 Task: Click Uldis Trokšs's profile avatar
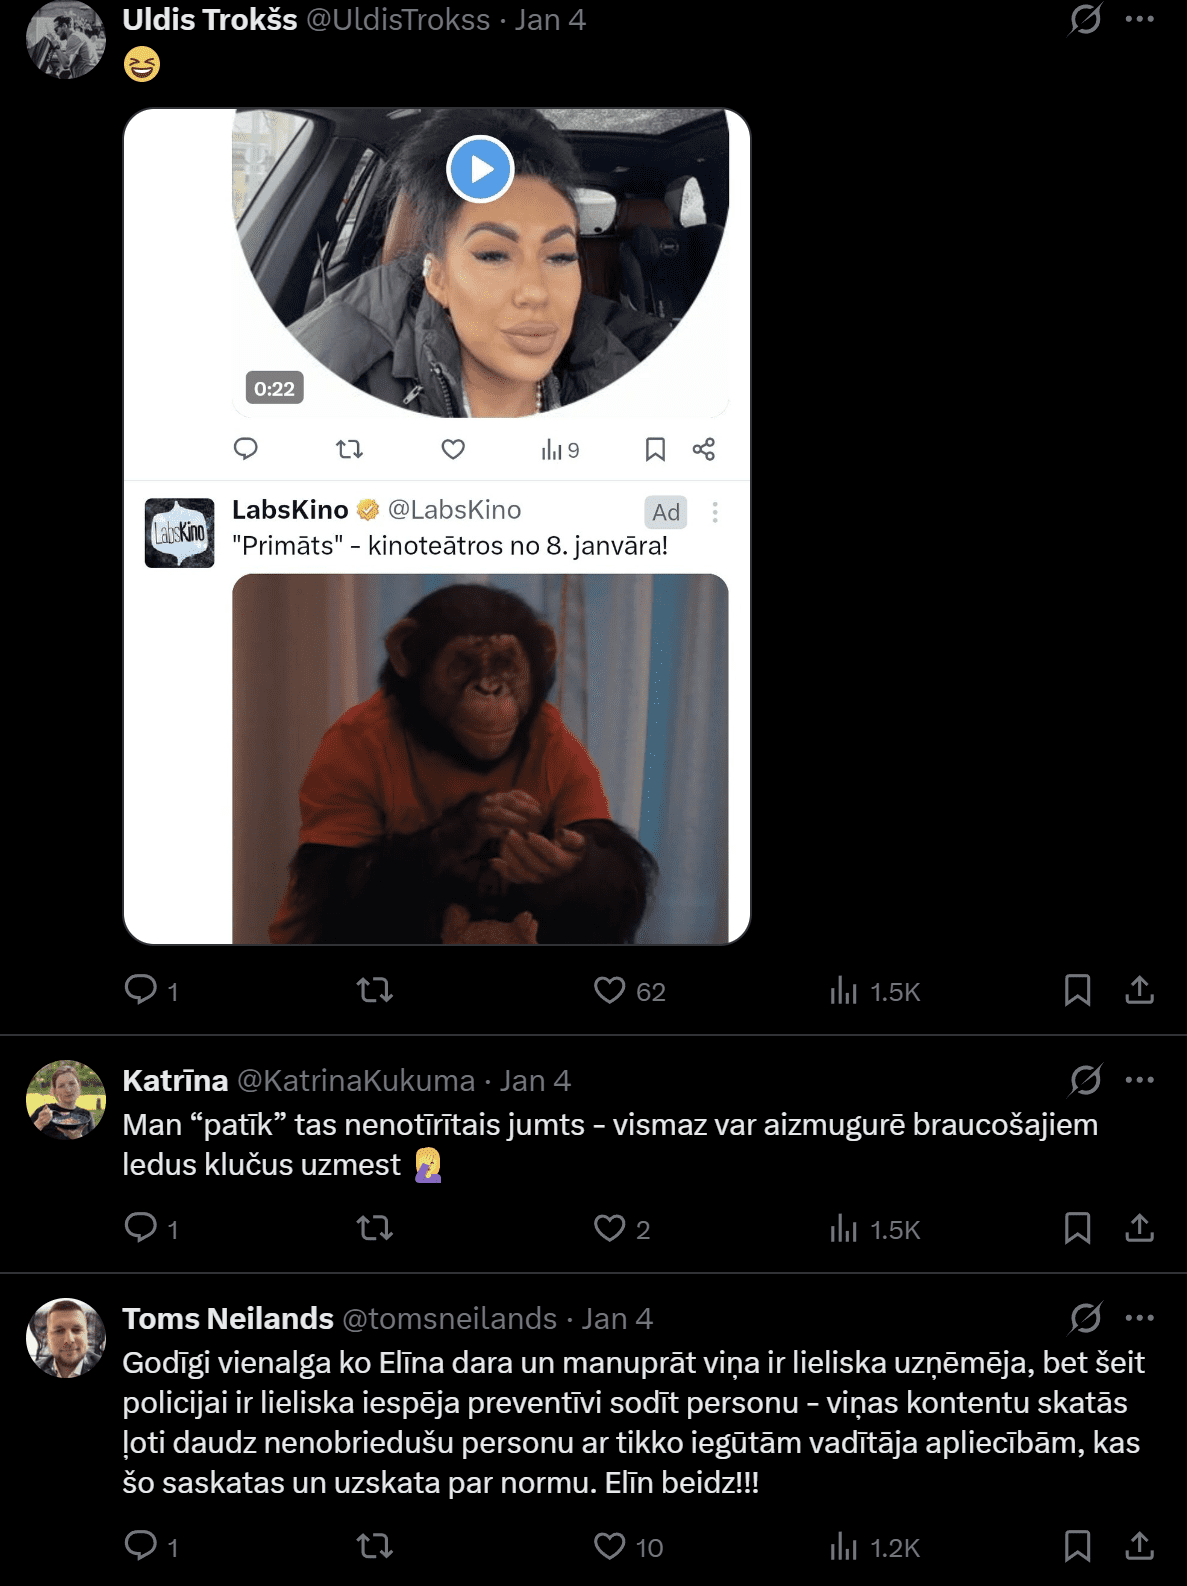tap(65, 40)
